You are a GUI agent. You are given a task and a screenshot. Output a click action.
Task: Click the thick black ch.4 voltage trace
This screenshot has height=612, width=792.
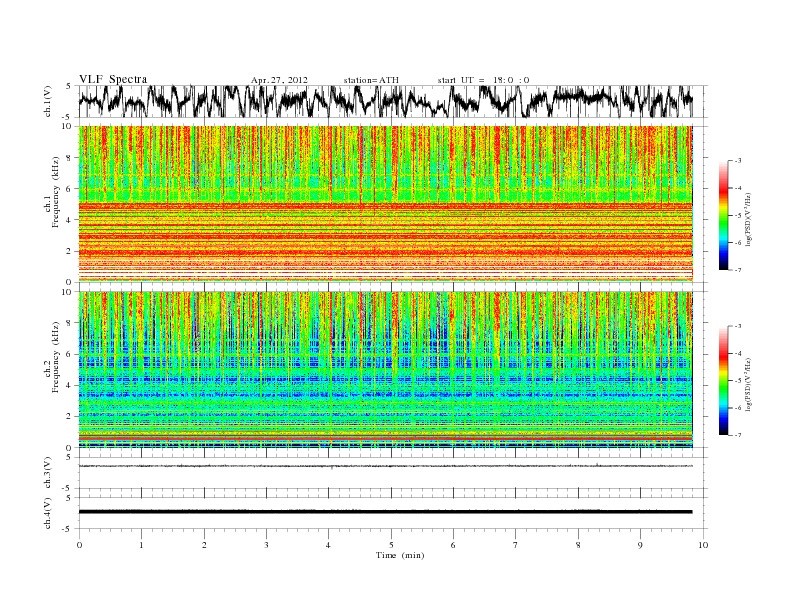click(385, 512)
